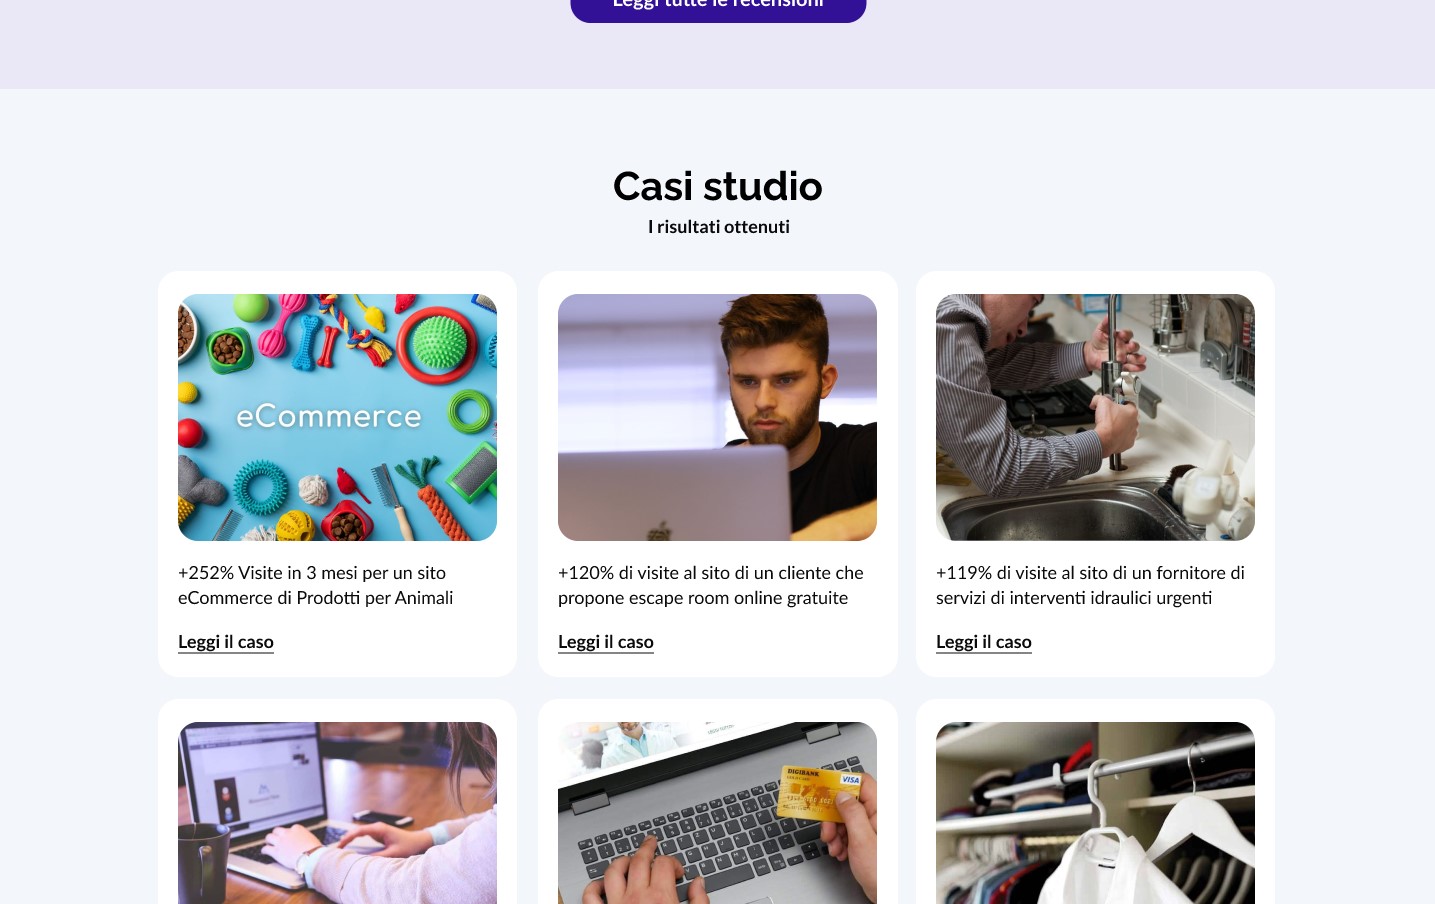This screenshot has width=1435, height=904.
Task: Open the woman typing on laptop image
Action: click(337, 813)
